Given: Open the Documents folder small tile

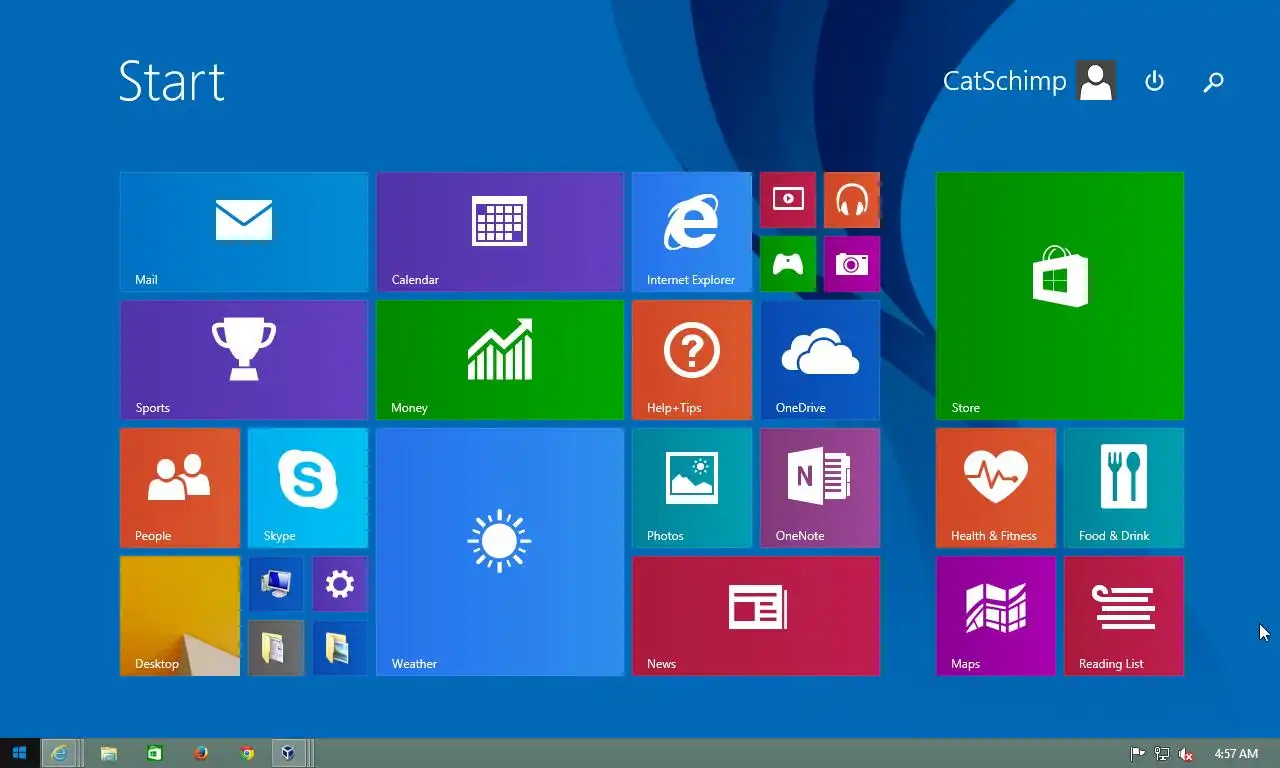Looking at the screenshot, I should coord(276,648).
